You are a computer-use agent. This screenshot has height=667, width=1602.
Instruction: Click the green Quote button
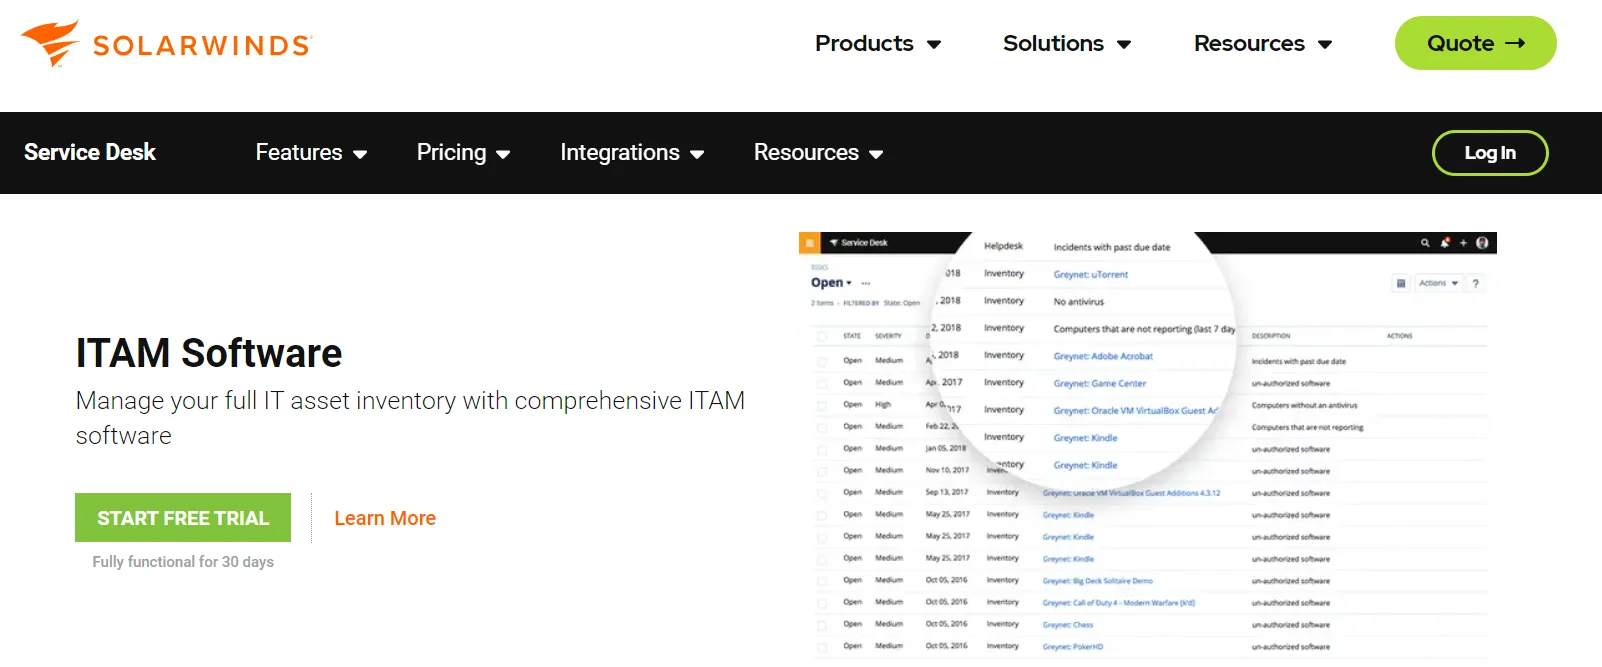[1475, 43]
